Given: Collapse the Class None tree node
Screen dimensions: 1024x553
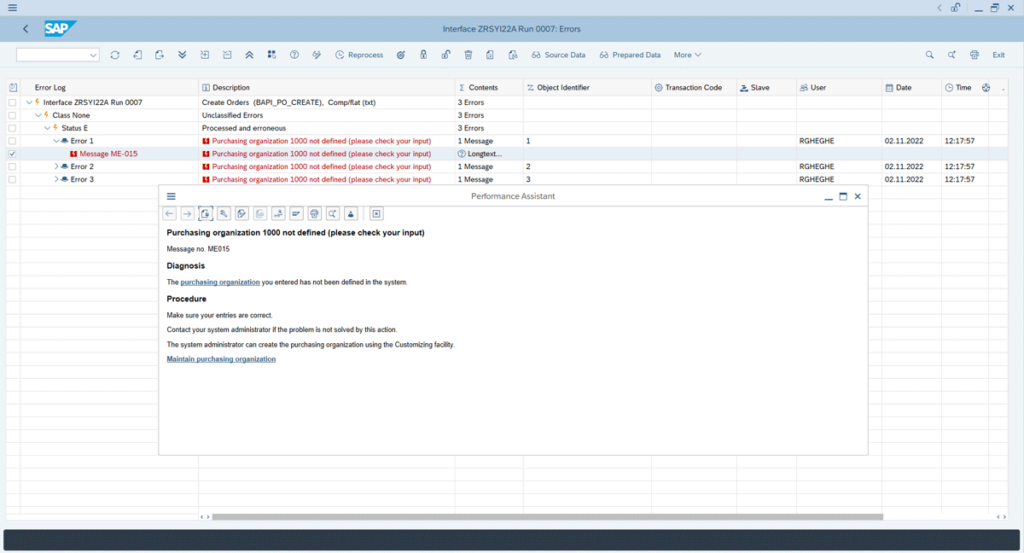Looking at the screenshot, I should tap(39, 116).
